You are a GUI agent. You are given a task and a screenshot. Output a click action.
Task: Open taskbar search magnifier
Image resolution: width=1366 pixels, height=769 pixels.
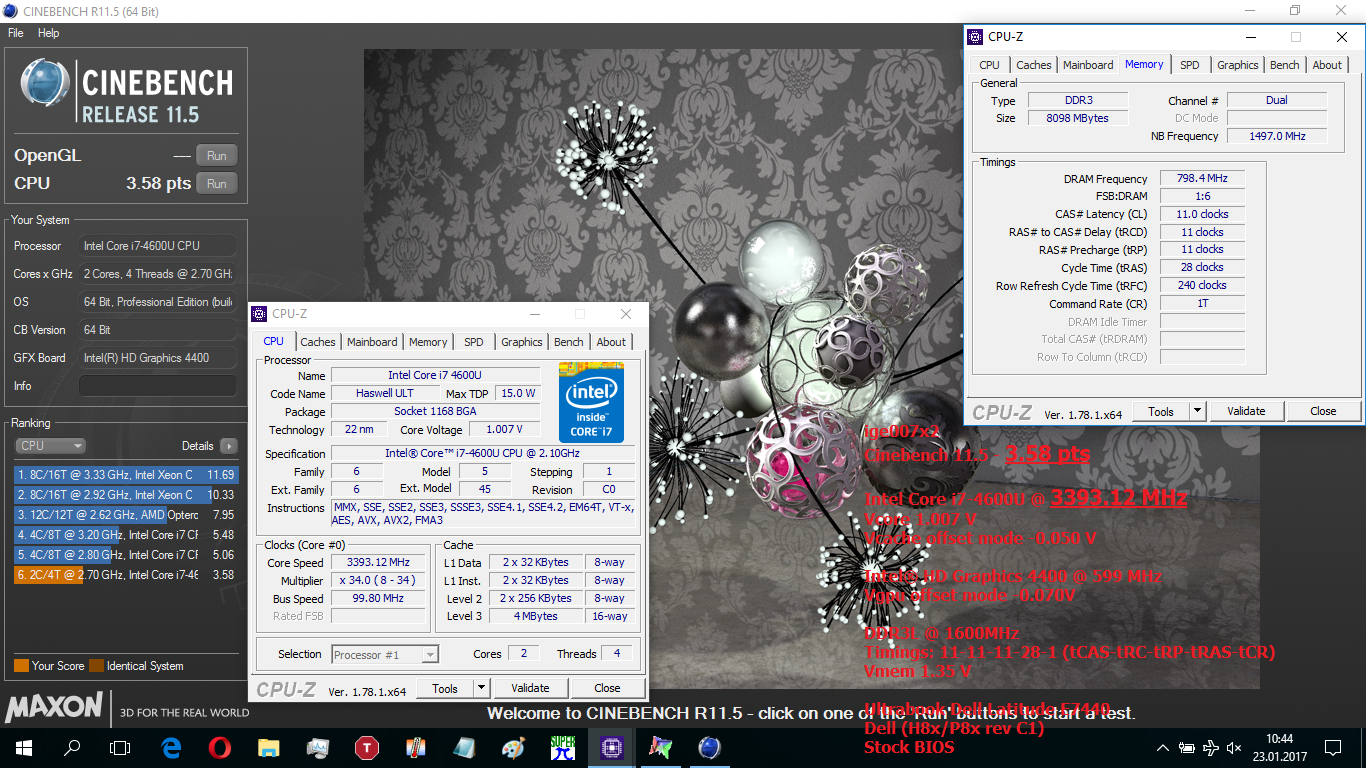[x=72, y=747]
